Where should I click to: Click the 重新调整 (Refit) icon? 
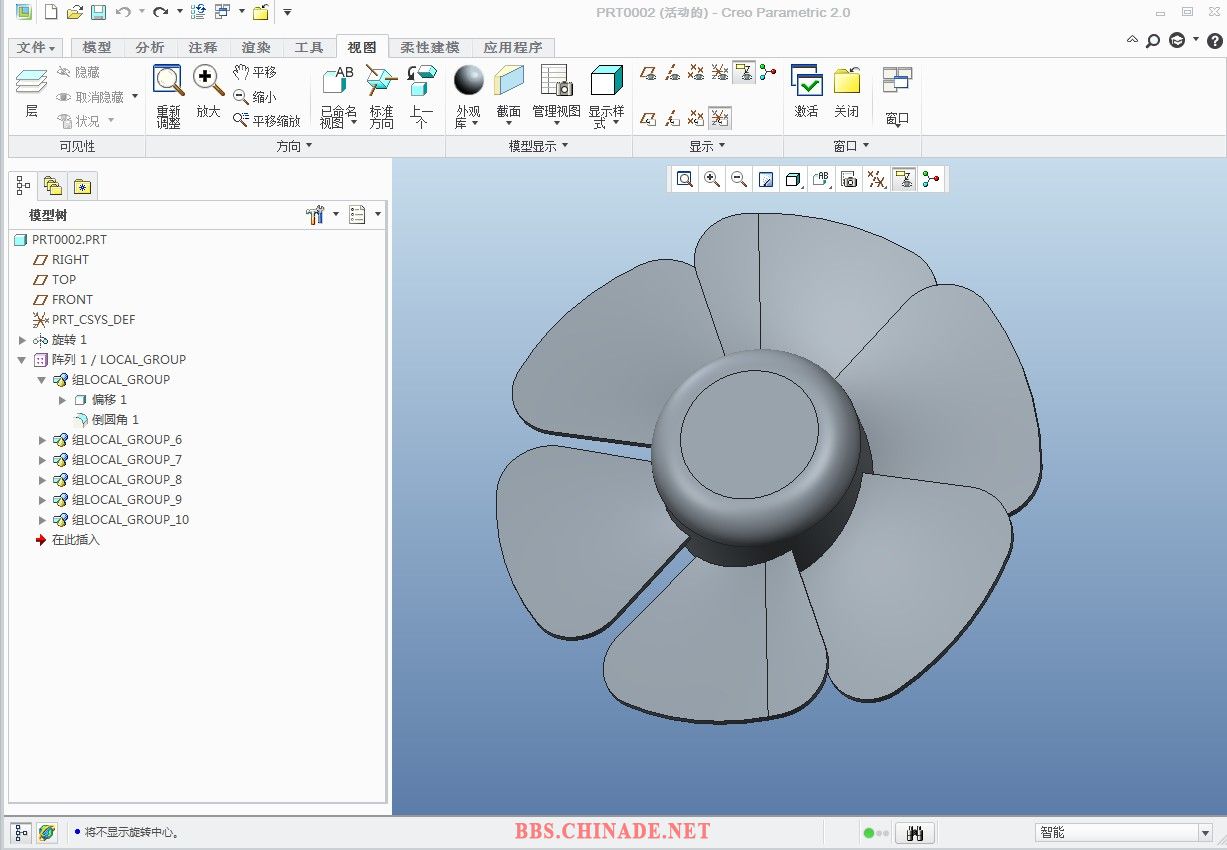pyautogui.click(x=168, y=96)
